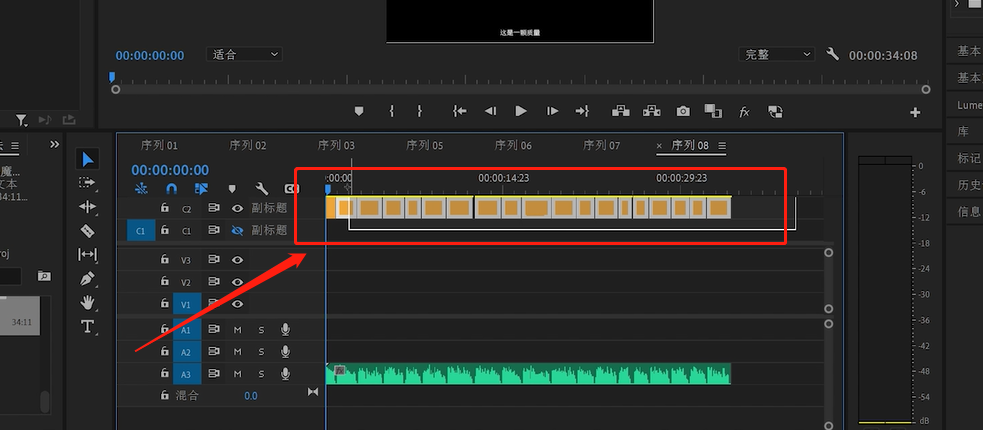
Task: Switch to 序列 06 tab
Action: click(513, 145)
